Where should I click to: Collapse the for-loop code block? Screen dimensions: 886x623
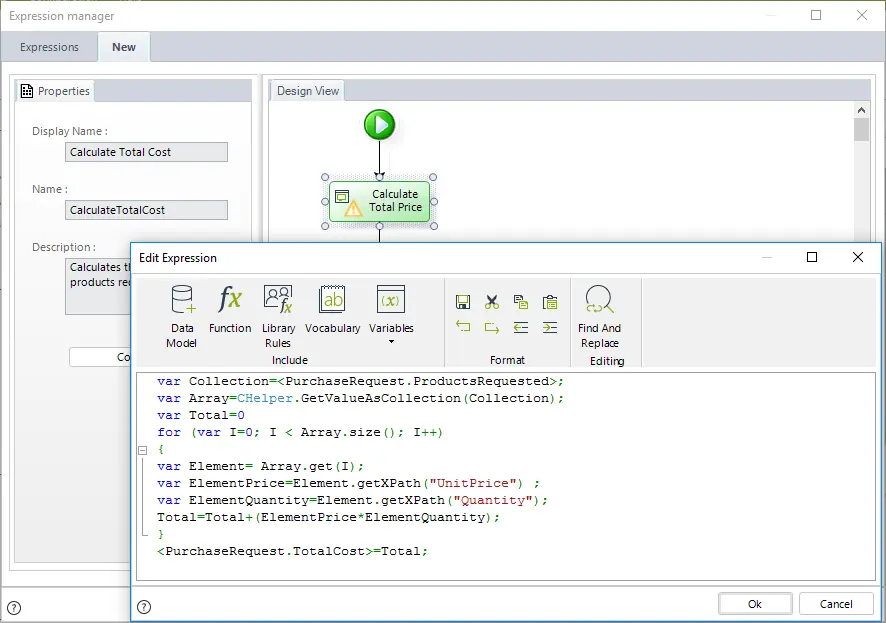point(143,450)
